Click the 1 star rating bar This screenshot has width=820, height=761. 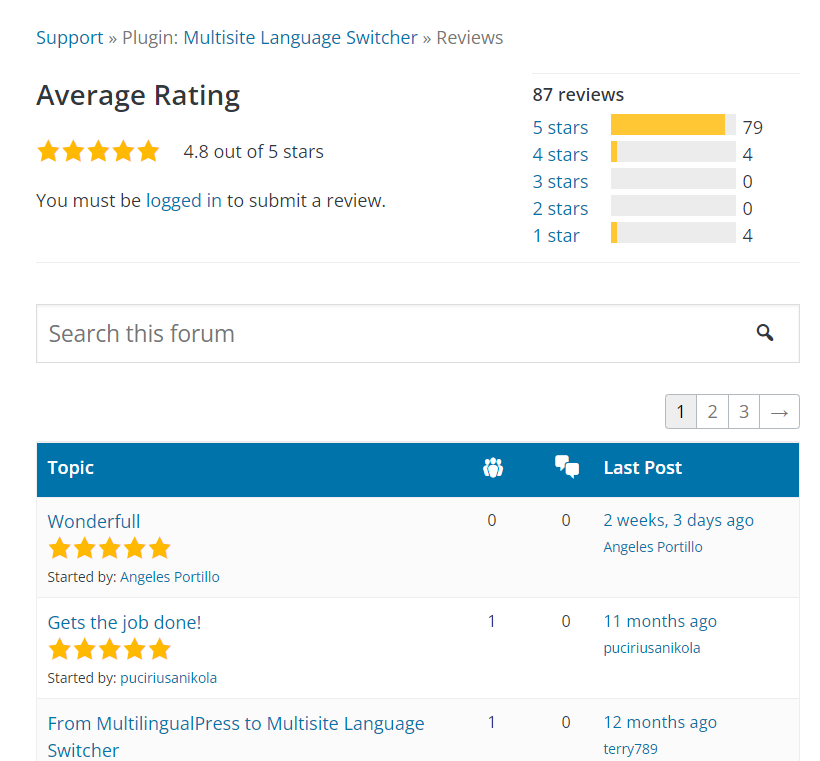[673, 233]
